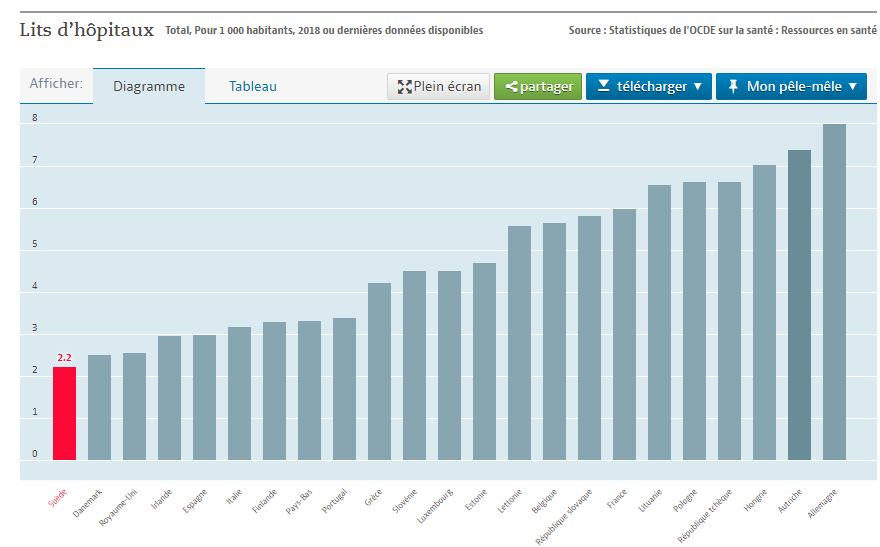Click the France axis label

coord(617,499)
